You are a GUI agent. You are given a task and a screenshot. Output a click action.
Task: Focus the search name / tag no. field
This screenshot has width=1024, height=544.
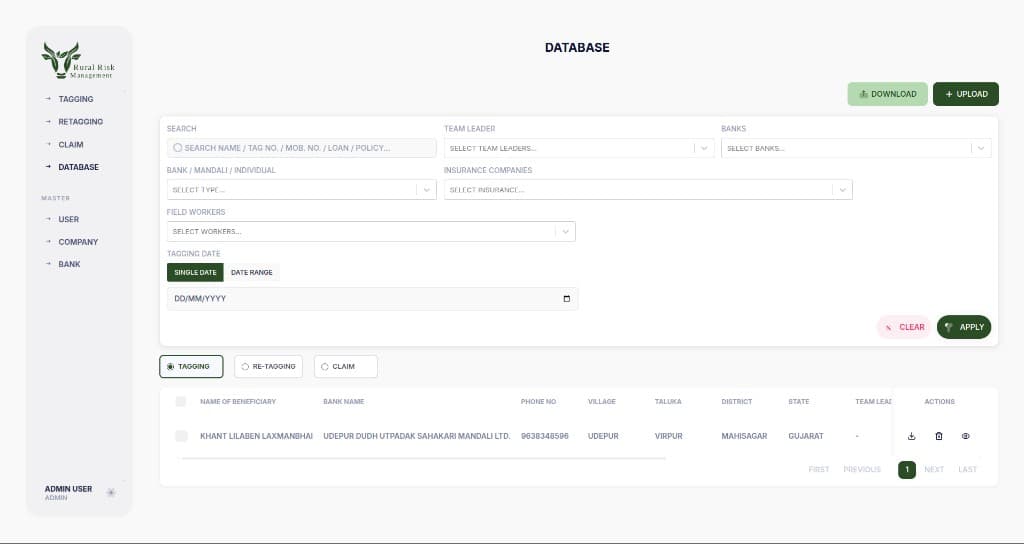[x=302, y=148]
